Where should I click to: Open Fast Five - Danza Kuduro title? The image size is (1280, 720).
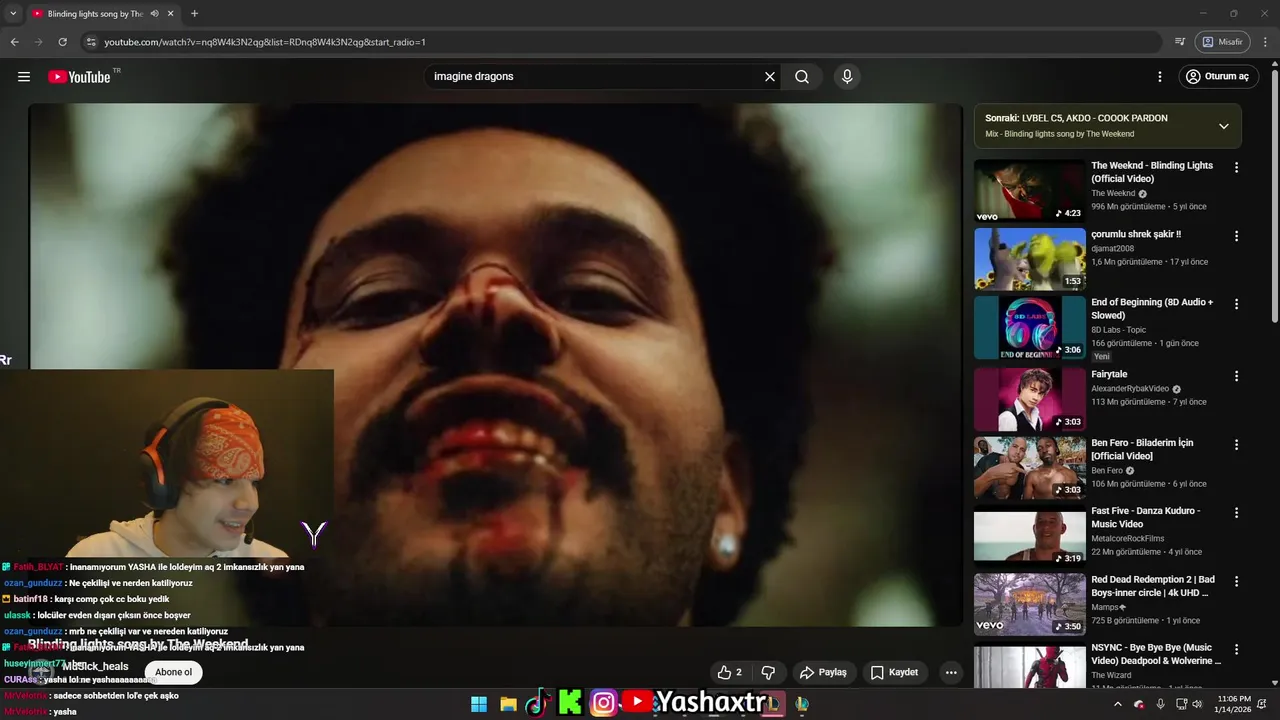[1146, 517]
